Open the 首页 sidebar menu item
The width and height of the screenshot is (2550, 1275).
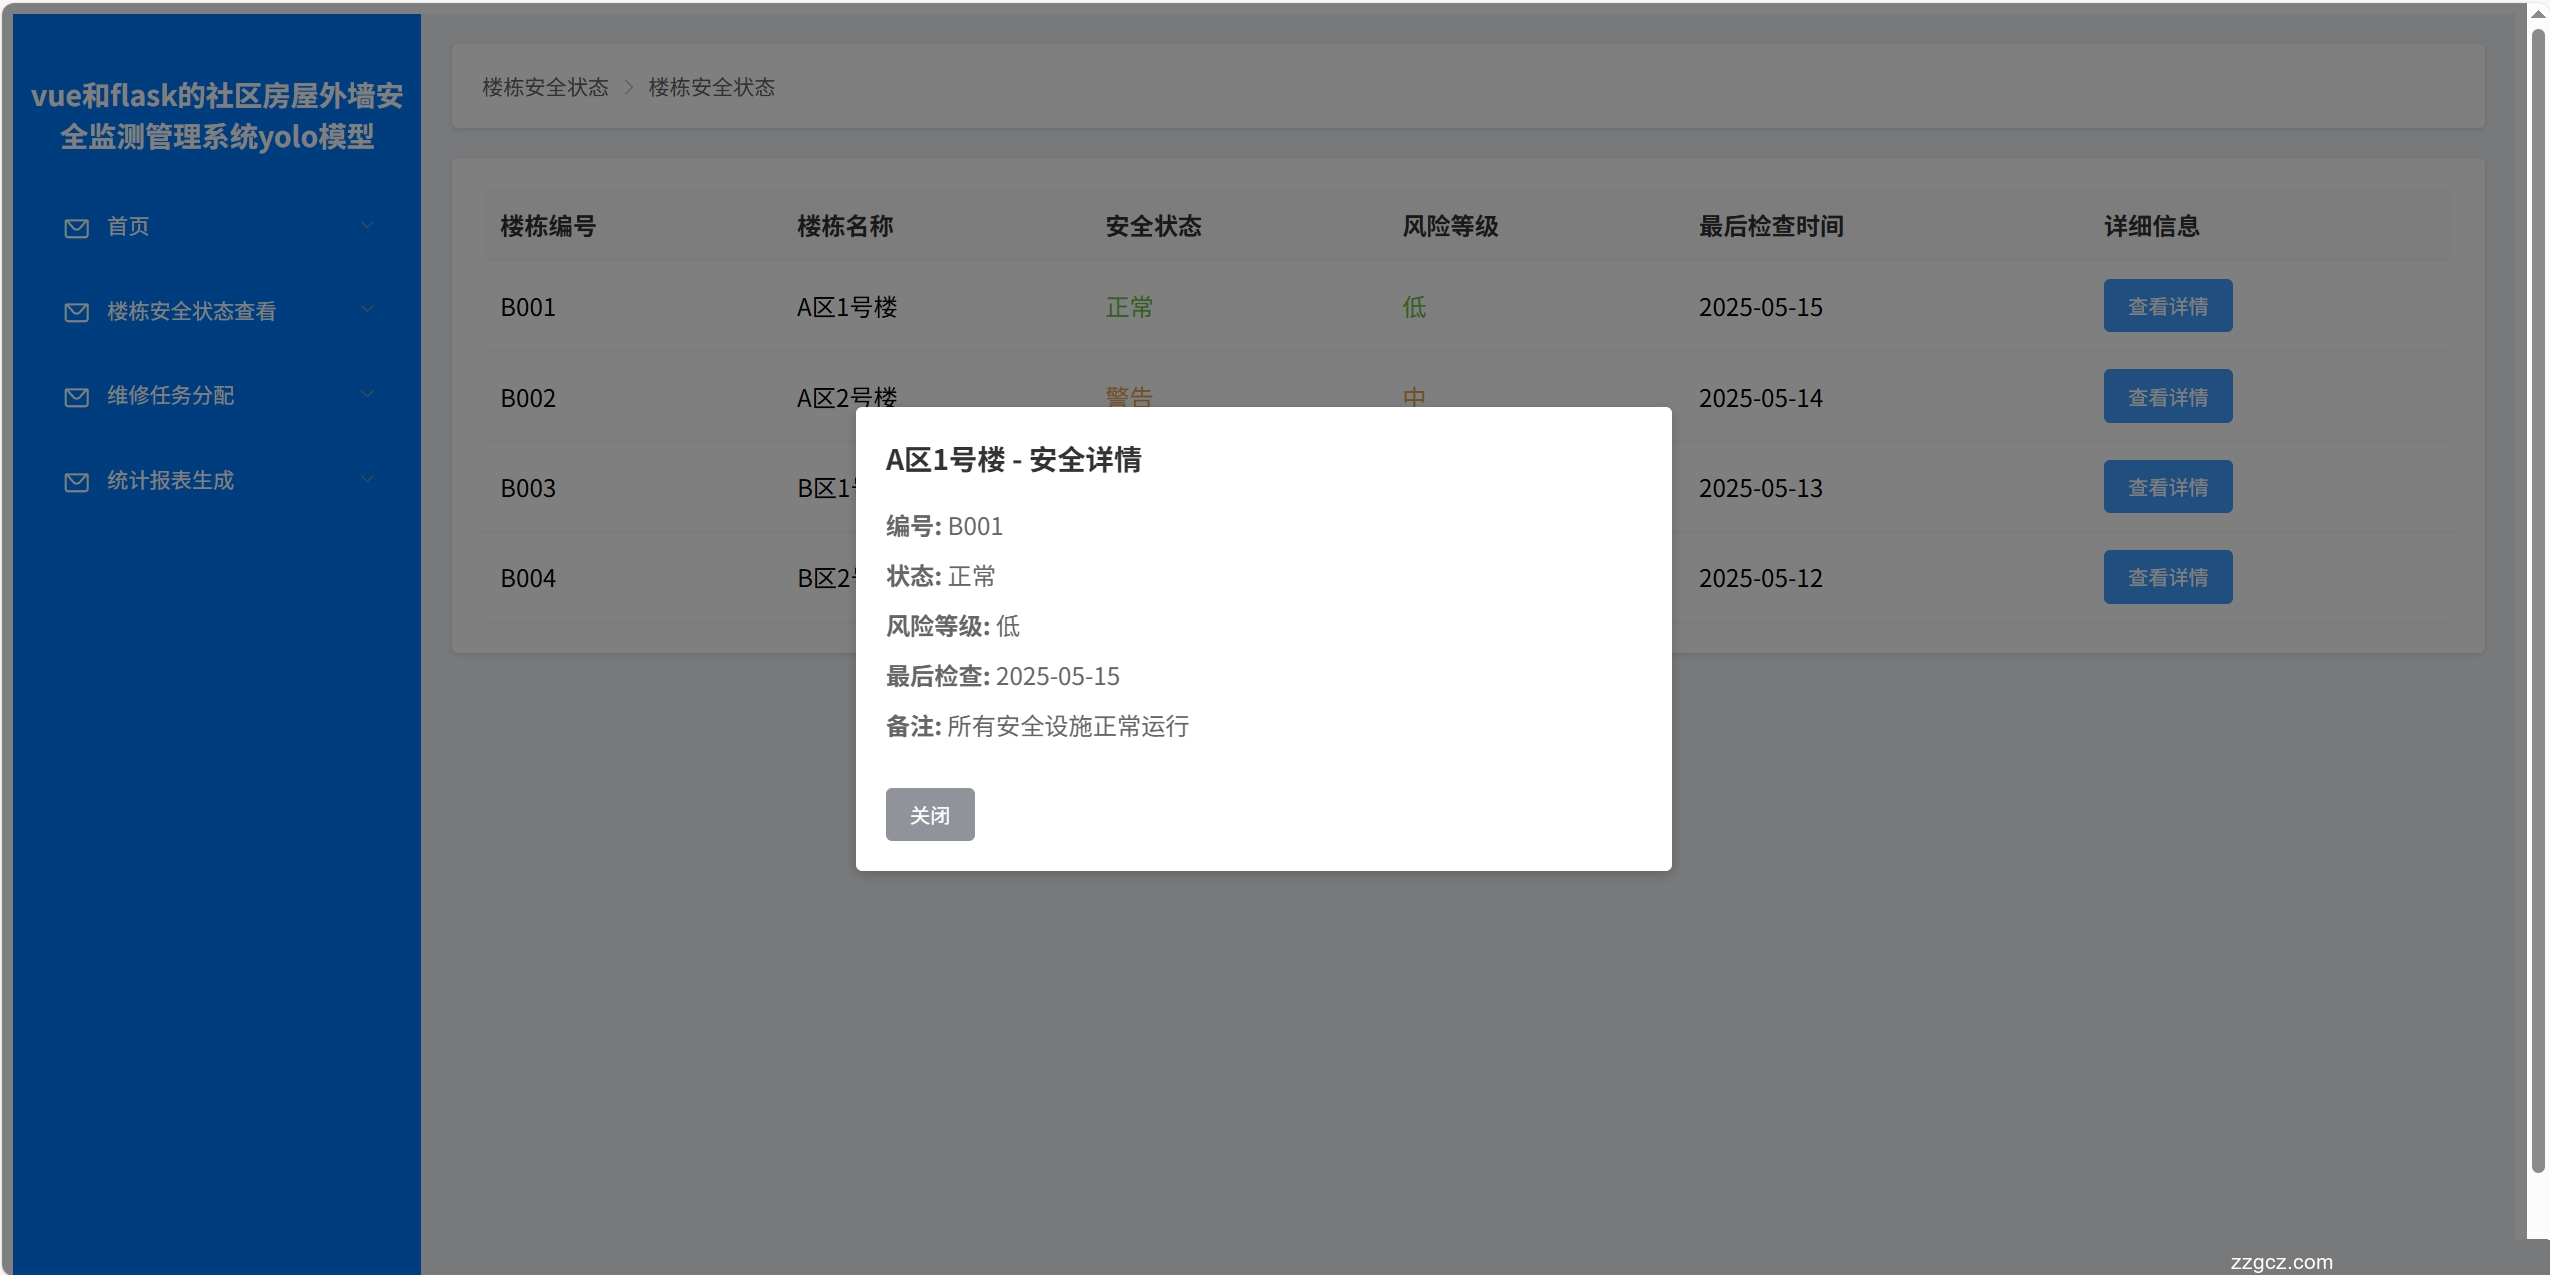(128, 227)
